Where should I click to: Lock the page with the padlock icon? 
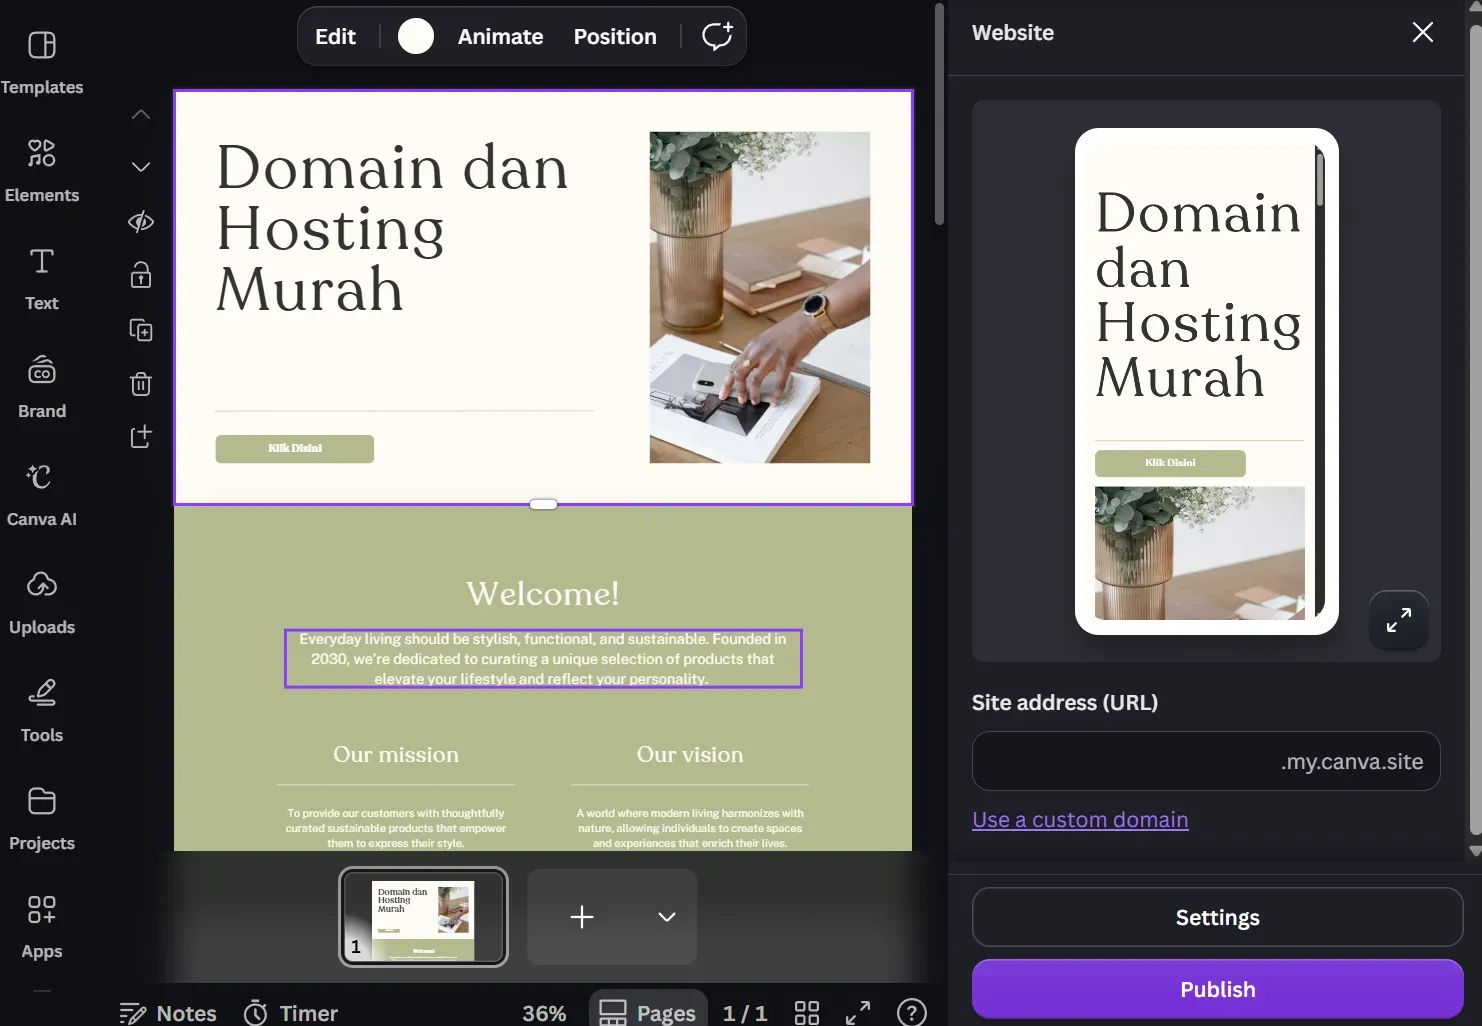141,275
